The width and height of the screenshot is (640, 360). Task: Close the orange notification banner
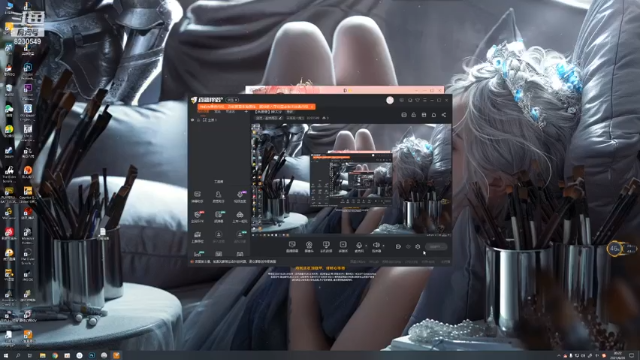[x=312, y=107]
